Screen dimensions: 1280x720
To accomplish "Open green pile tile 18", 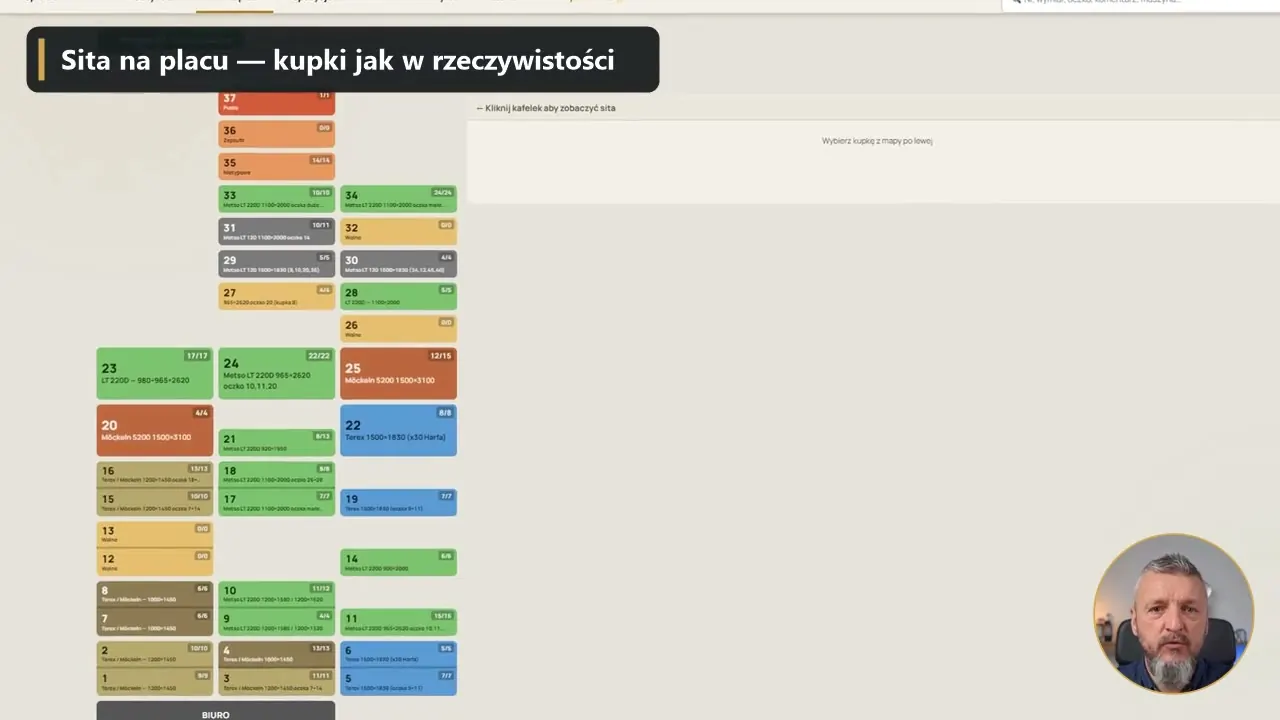I will pyautogui.click(x=276, y=475).
